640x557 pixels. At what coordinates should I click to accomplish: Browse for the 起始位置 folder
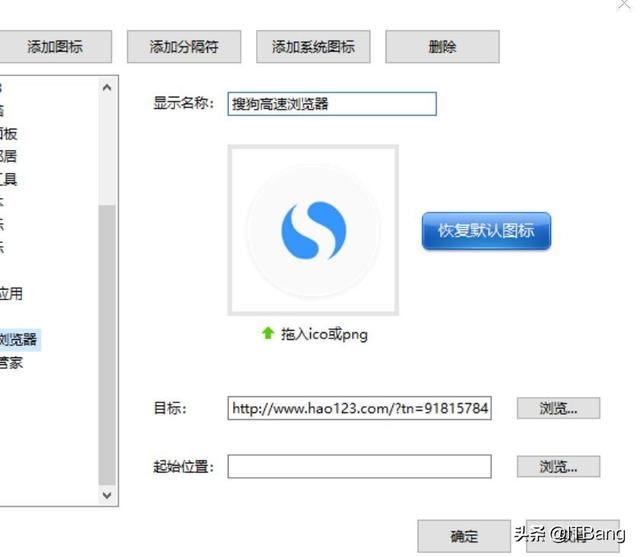[558, 466]
